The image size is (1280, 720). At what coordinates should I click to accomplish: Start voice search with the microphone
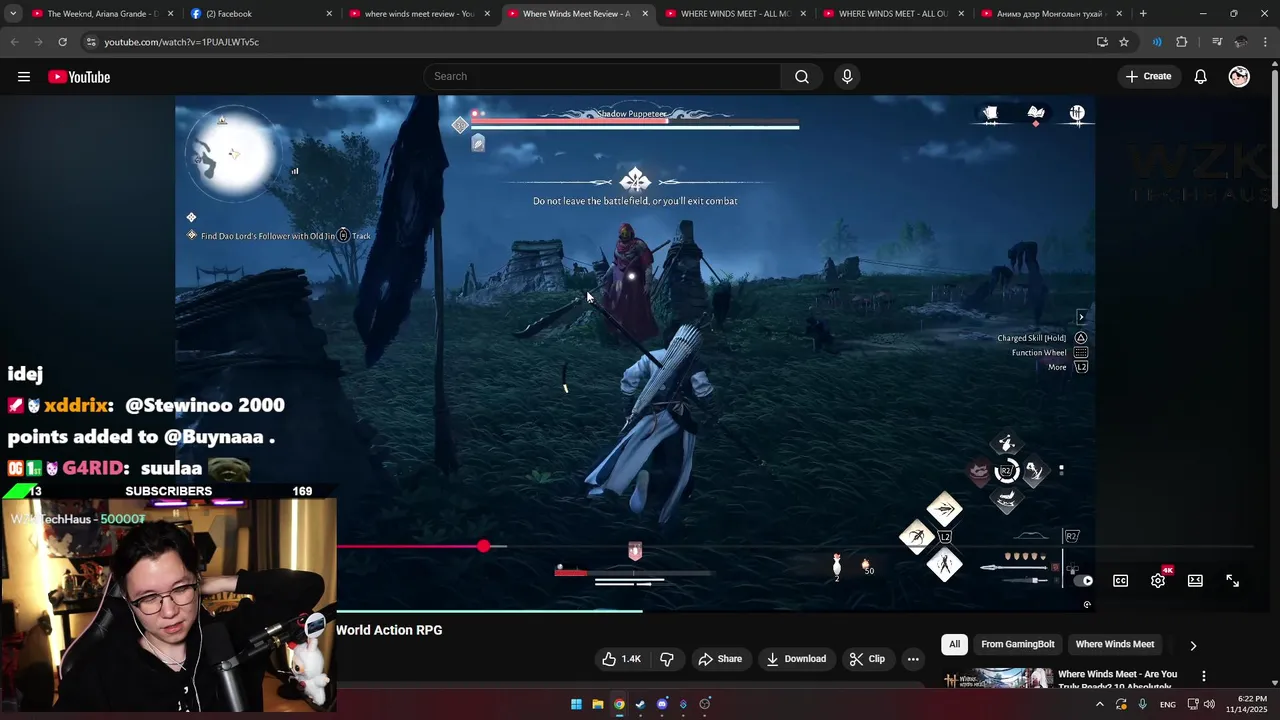[847, 77]
